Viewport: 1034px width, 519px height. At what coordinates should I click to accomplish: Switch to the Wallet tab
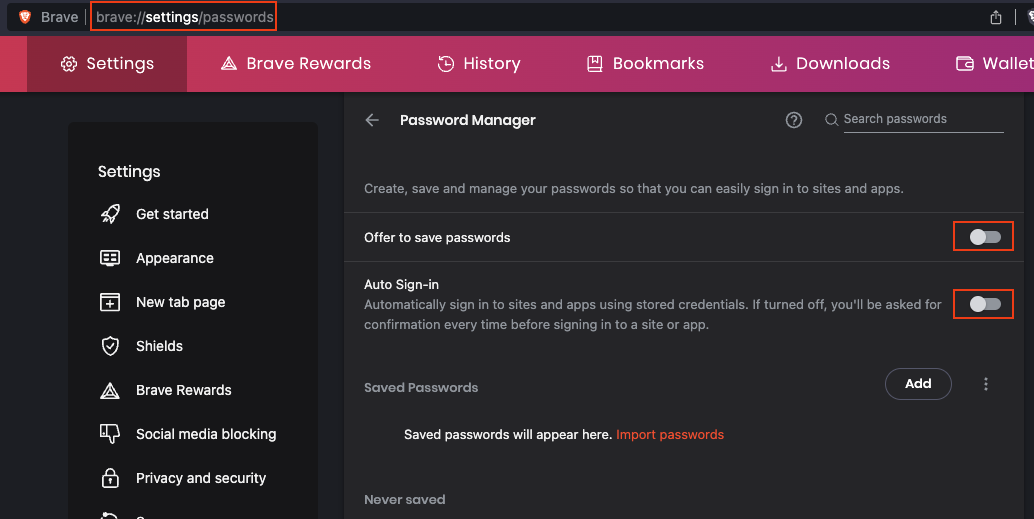tap(994, 63)
